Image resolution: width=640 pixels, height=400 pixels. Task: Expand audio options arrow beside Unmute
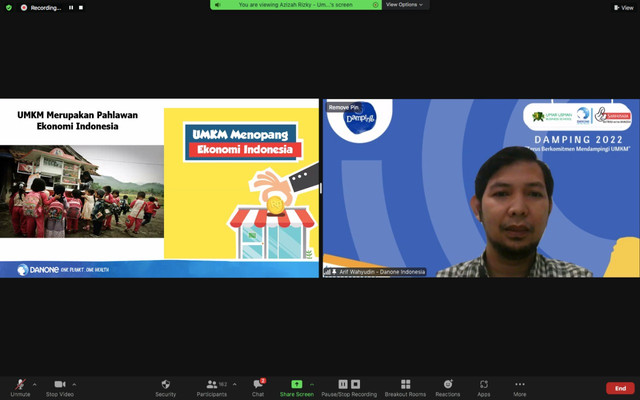(x=34, y=384)
